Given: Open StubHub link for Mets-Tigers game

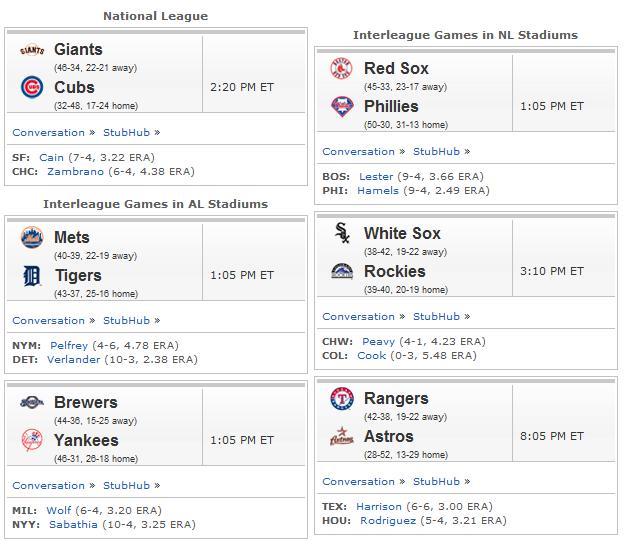Looking at the screenshot, I should click(127, 321).
